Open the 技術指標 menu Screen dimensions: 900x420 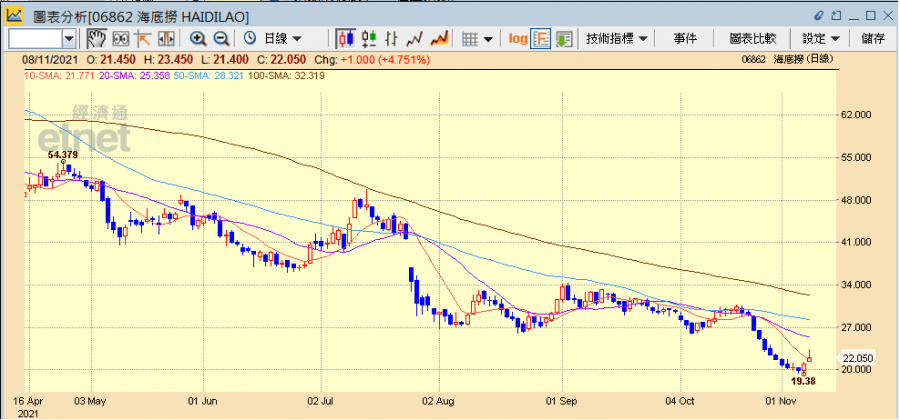(617, 39)
